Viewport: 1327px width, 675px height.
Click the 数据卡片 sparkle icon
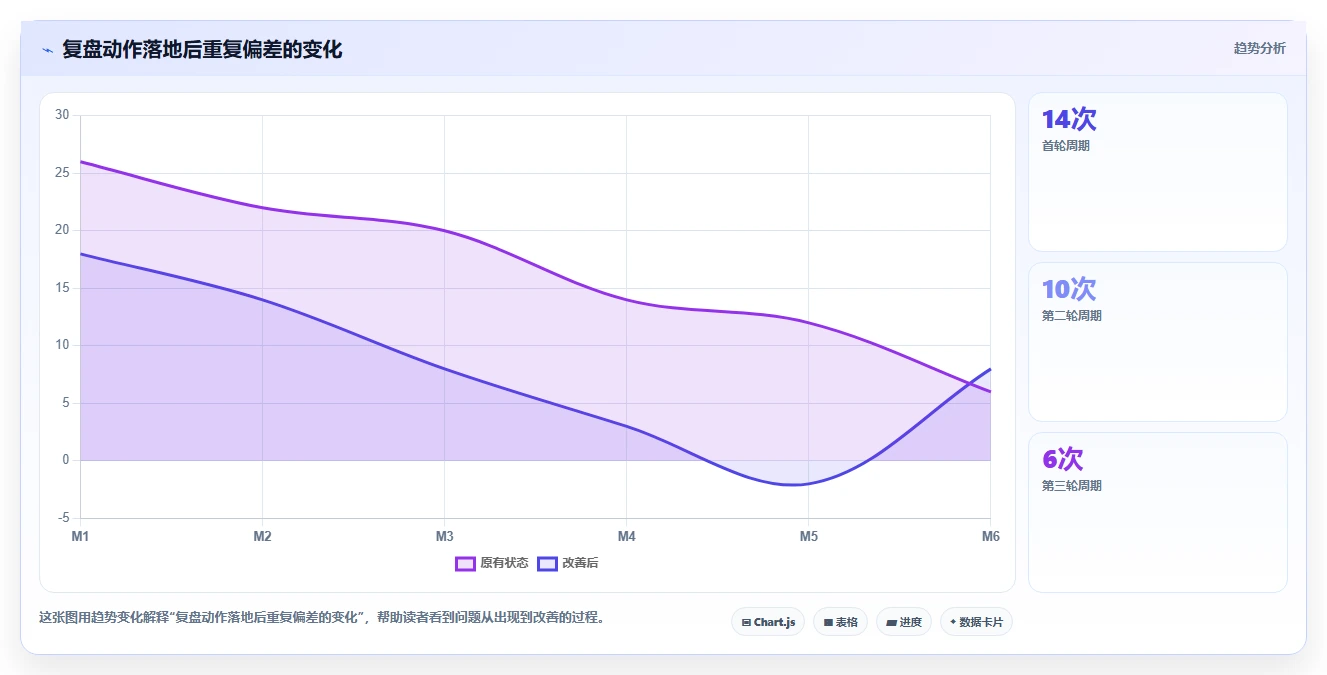tap(953, 622)
